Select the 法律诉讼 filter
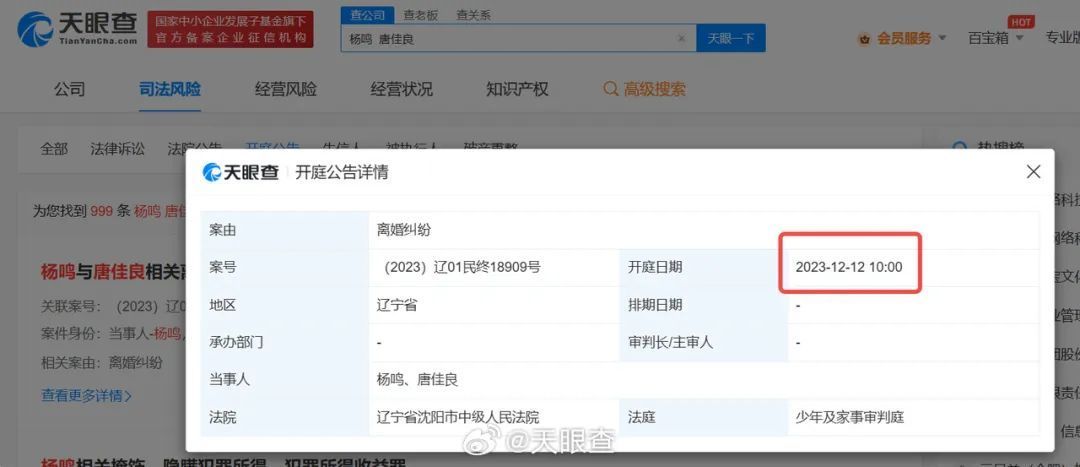Screen dimensions: 1080x467 (x=117, y=149)
